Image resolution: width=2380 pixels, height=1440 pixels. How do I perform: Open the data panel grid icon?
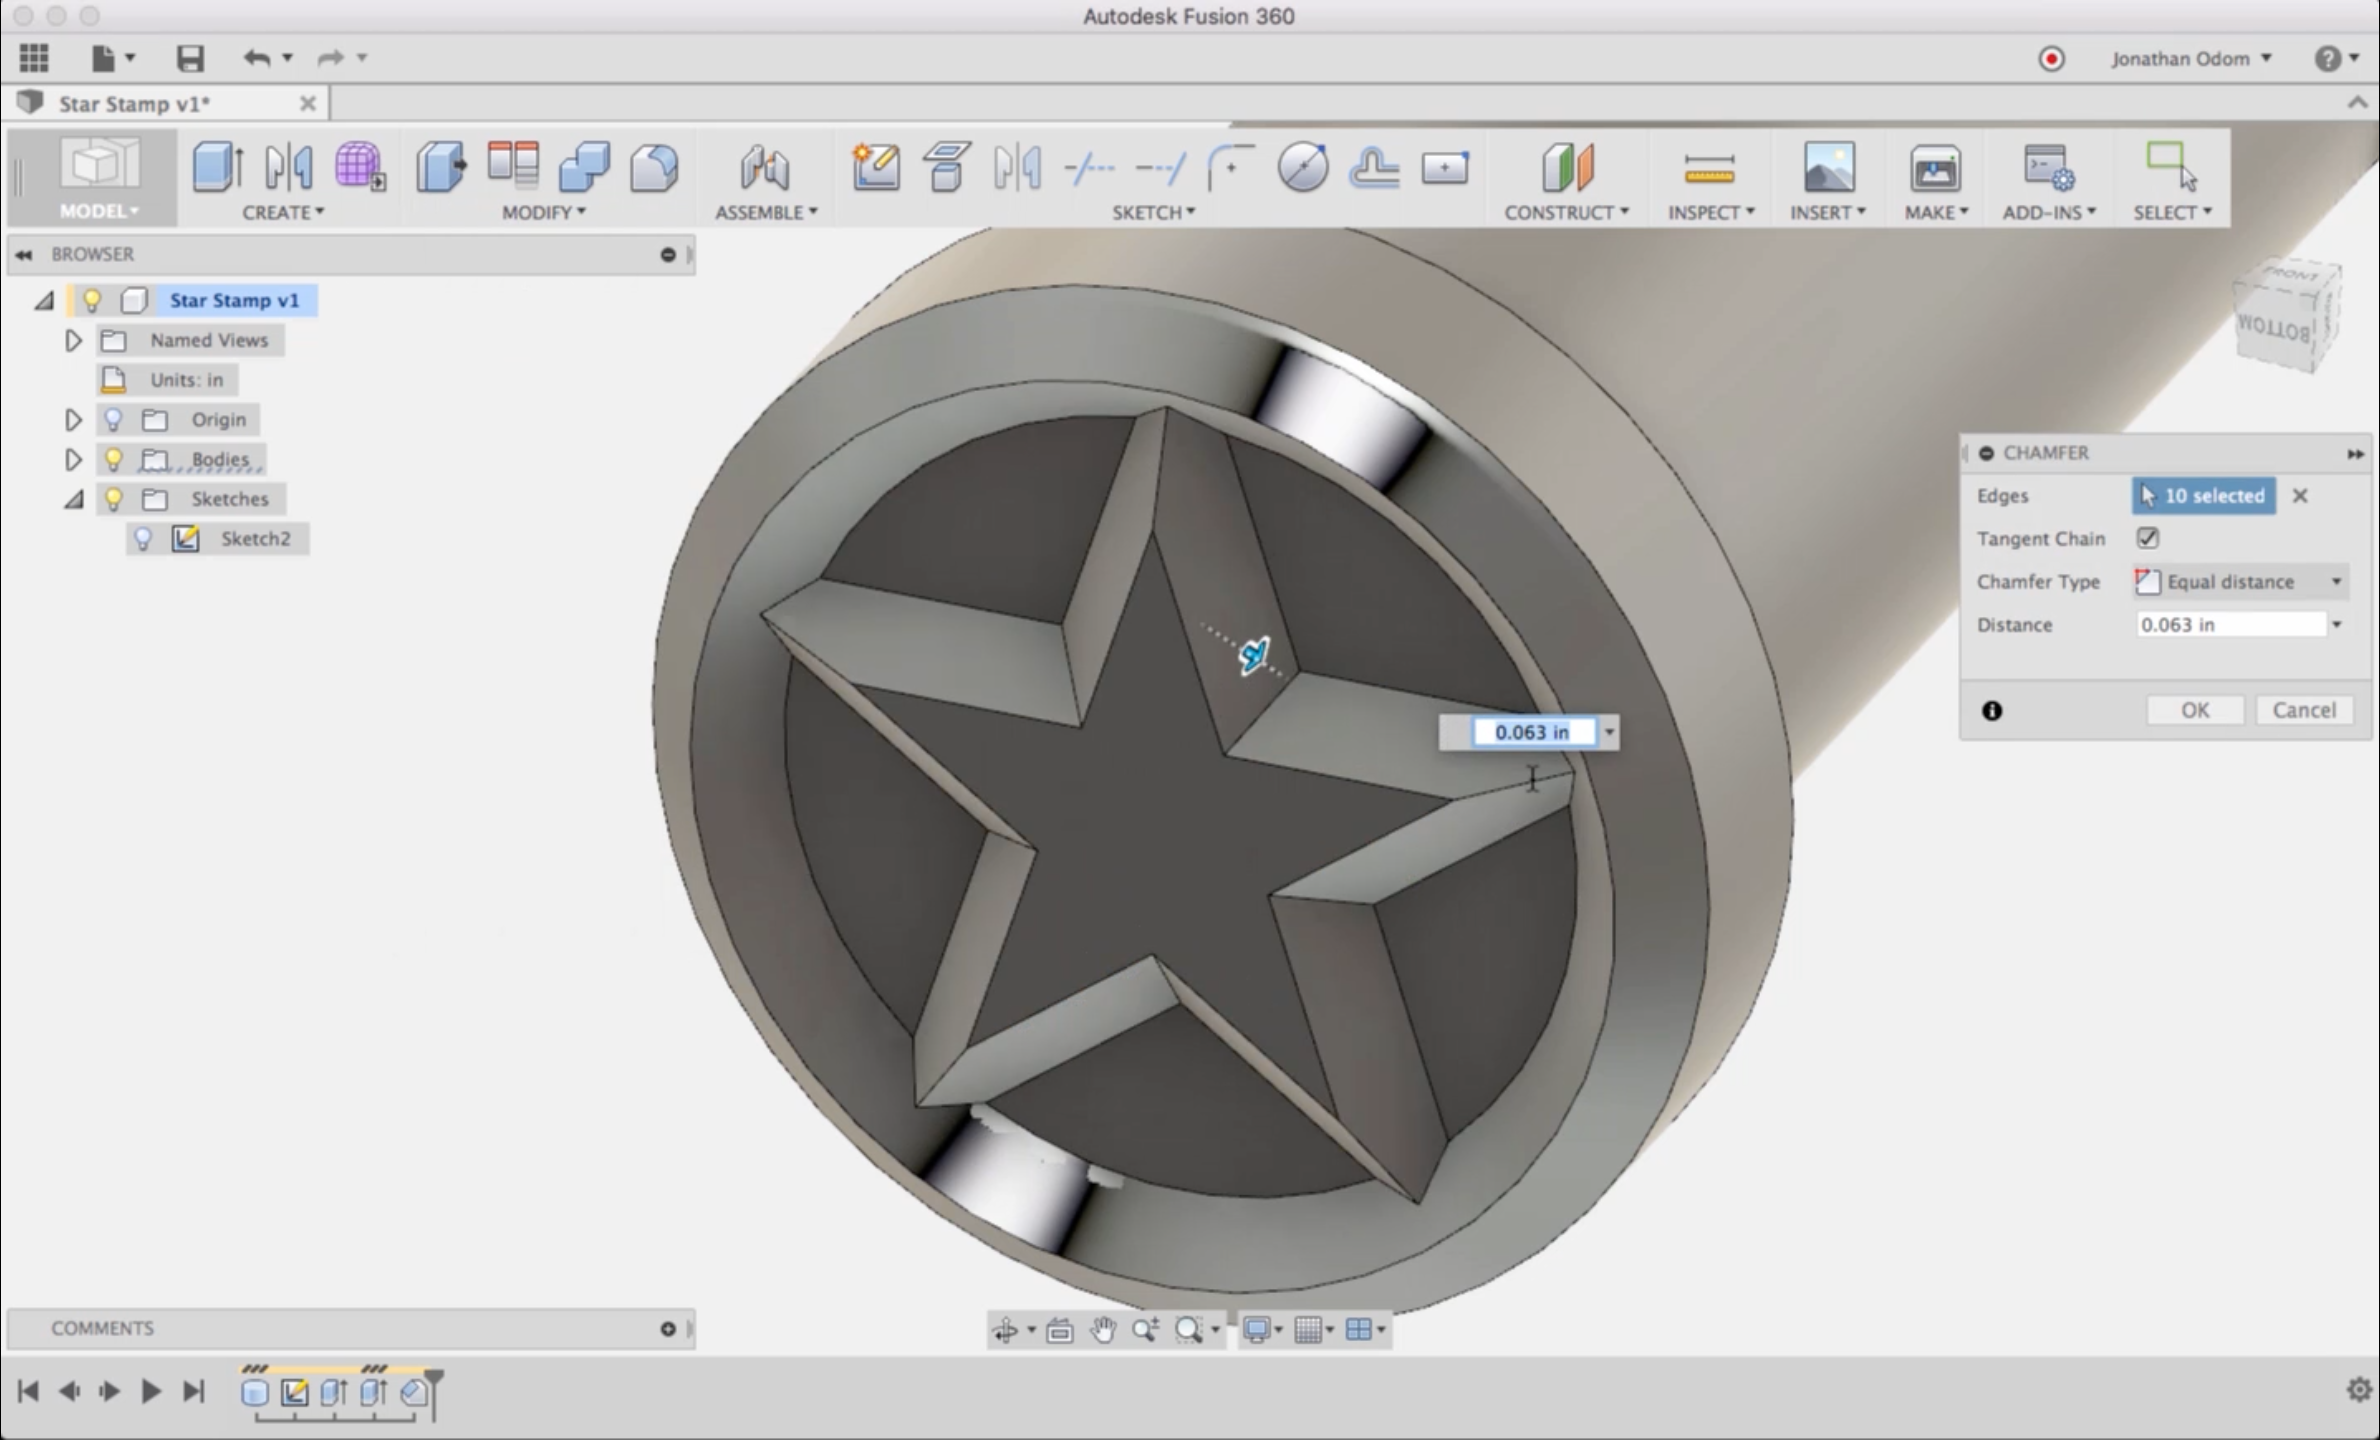(34, 58)
